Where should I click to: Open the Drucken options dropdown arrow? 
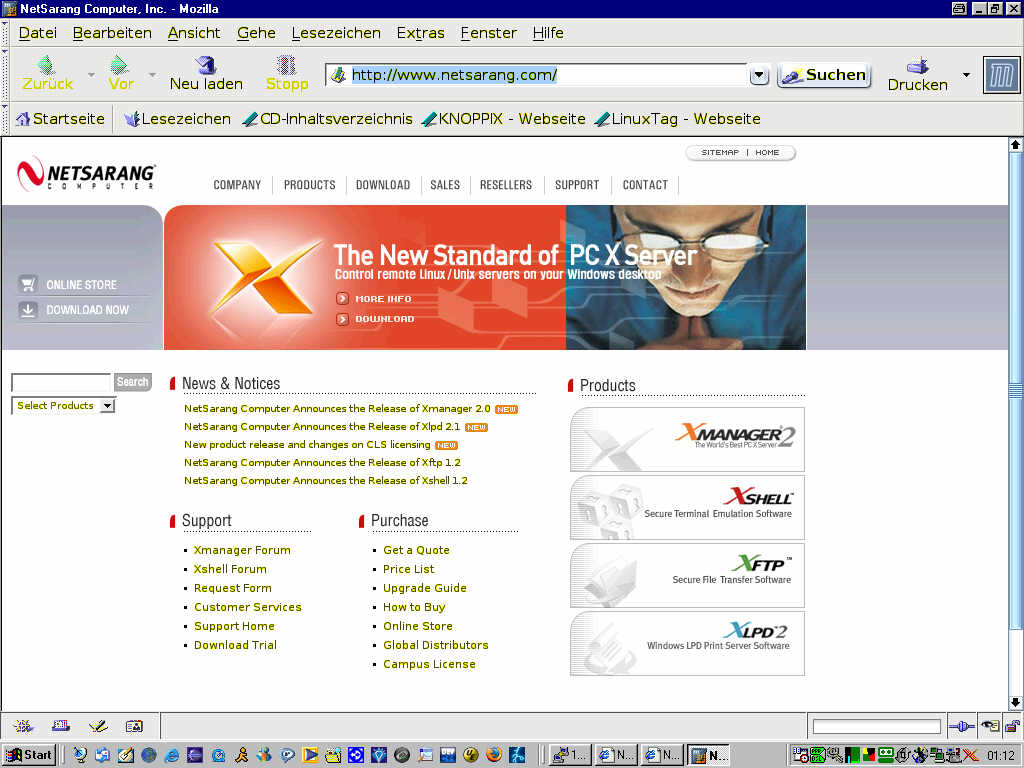point(967,74)
